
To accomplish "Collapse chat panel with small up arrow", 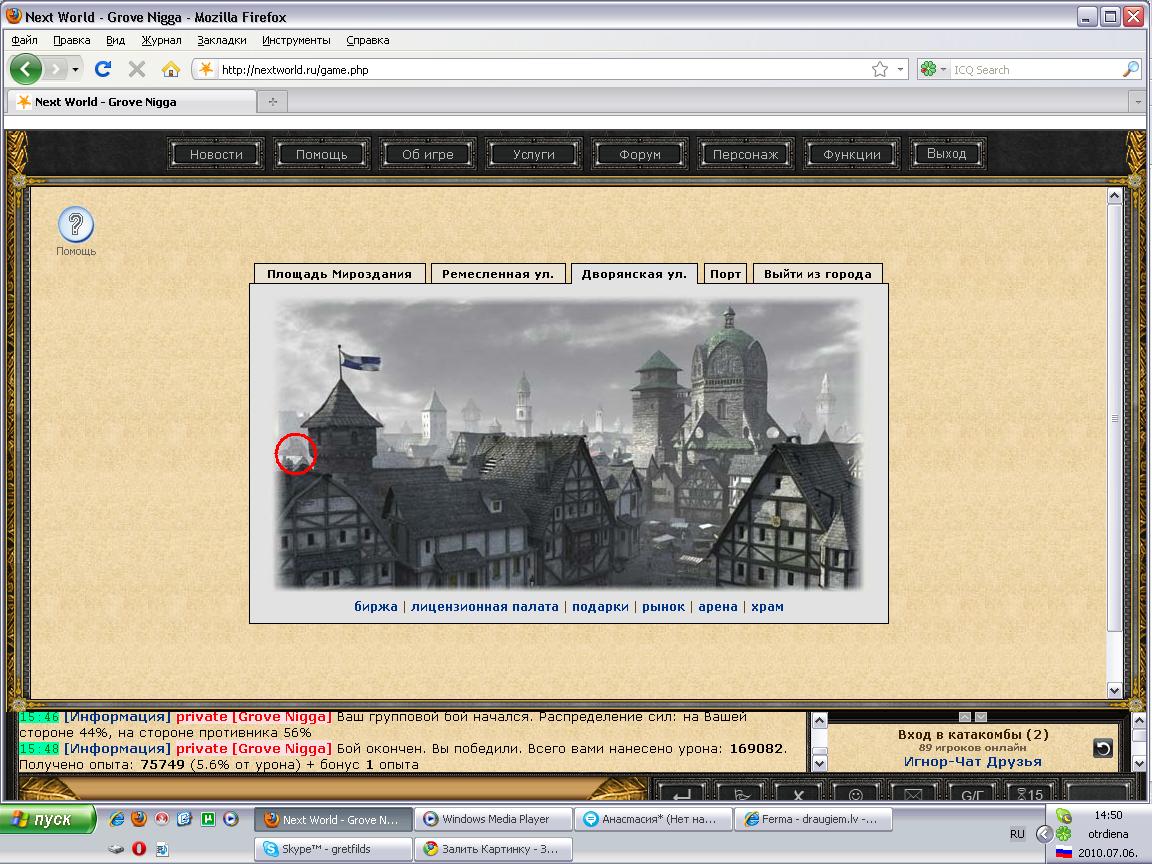I will (x=965, y=716).
